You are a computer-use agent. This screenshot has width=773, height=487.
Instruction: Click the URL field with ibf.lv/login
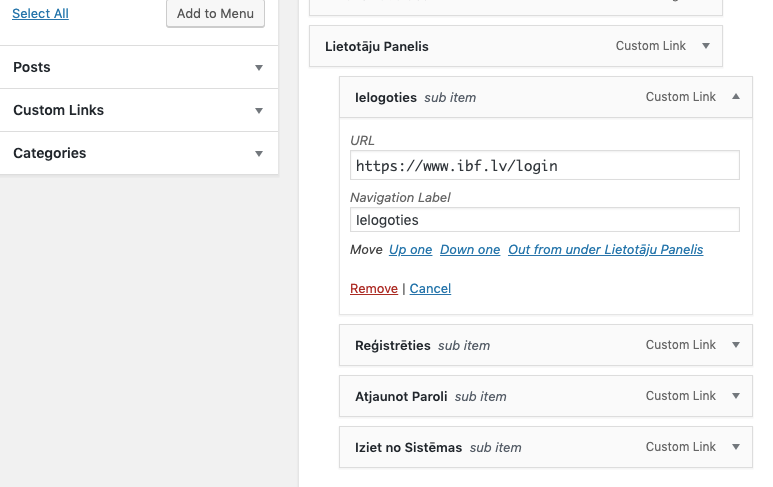[x=544, y=165]
